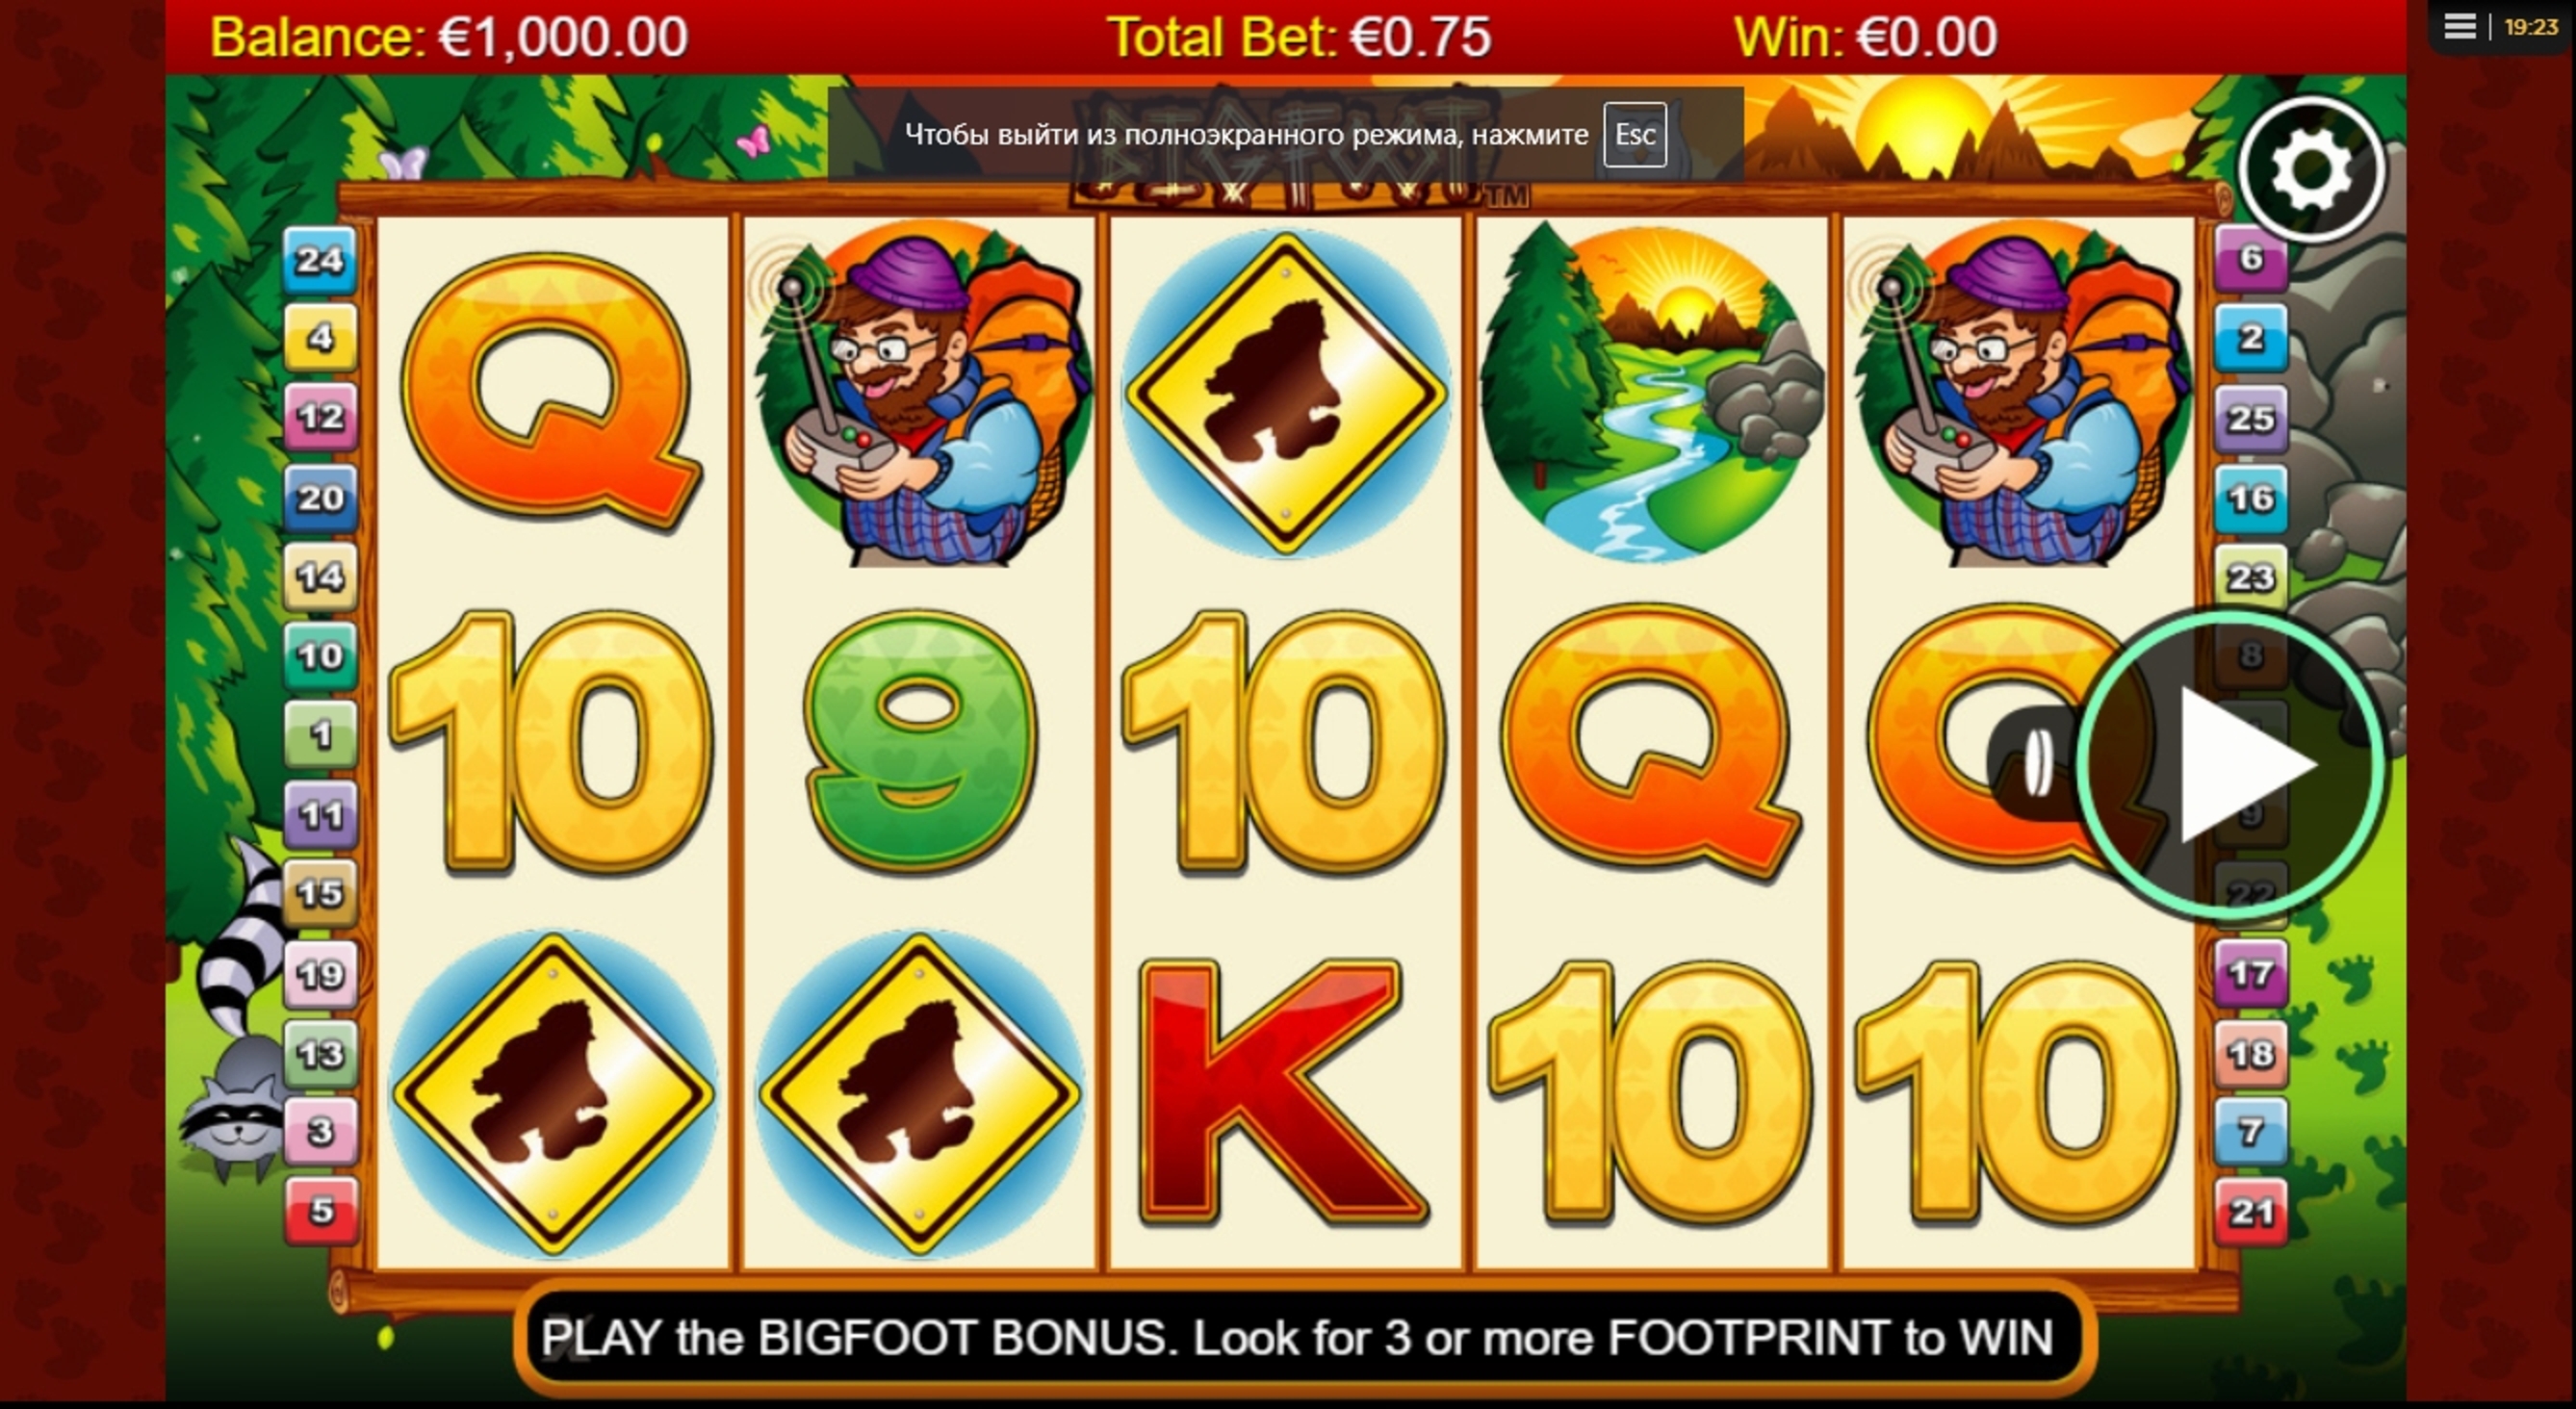Select payline 25 marker
Screen dimensions: 2576x1409
[x=2251, y=418]
